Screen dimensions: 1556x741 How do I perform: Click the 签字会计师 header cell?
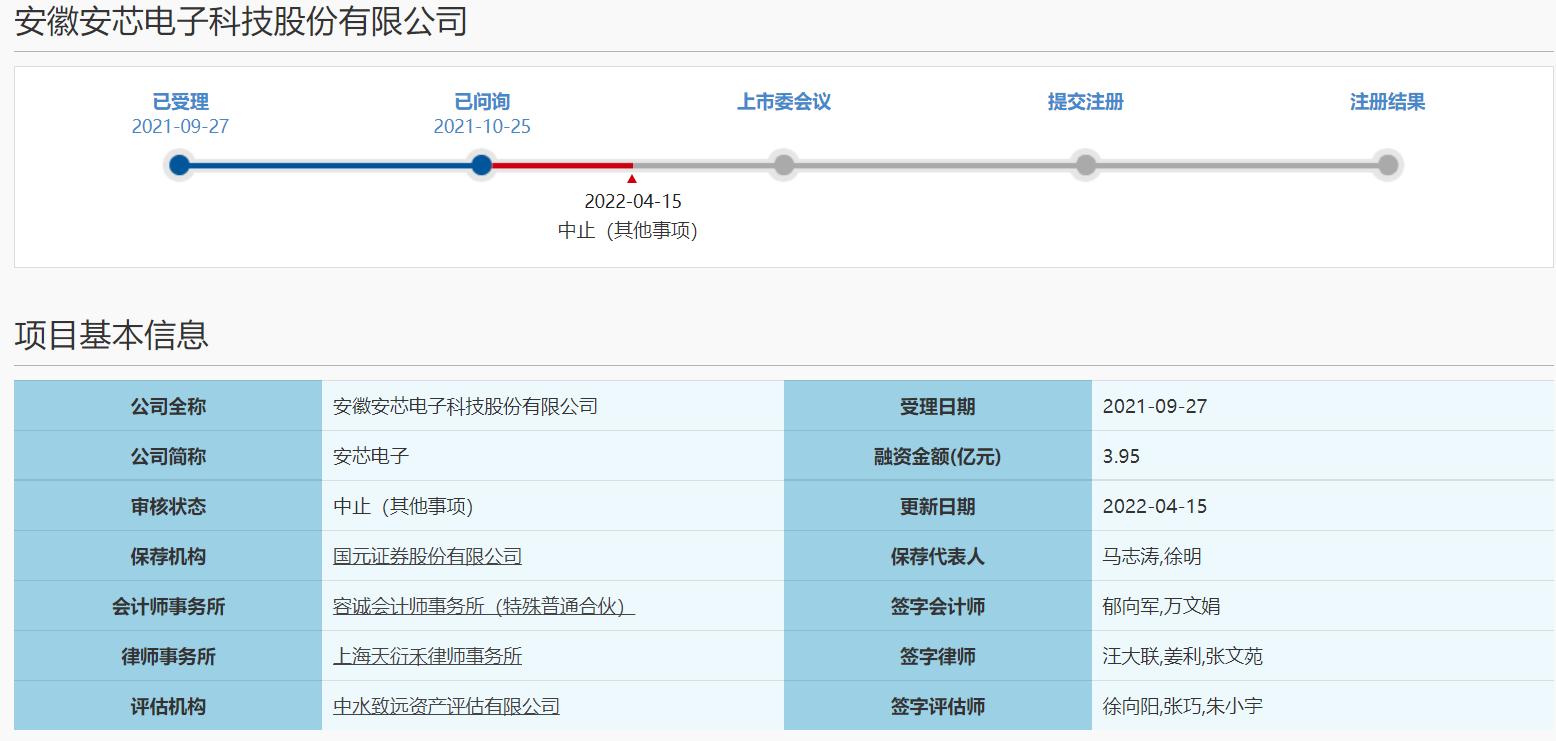(938, 606)
